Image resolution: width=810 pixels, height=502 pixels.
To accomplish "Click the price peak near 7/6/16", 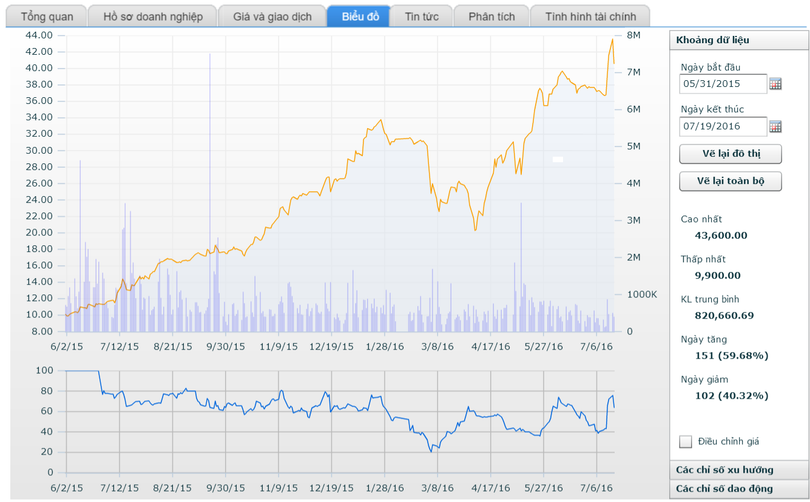I will [612, 39].
